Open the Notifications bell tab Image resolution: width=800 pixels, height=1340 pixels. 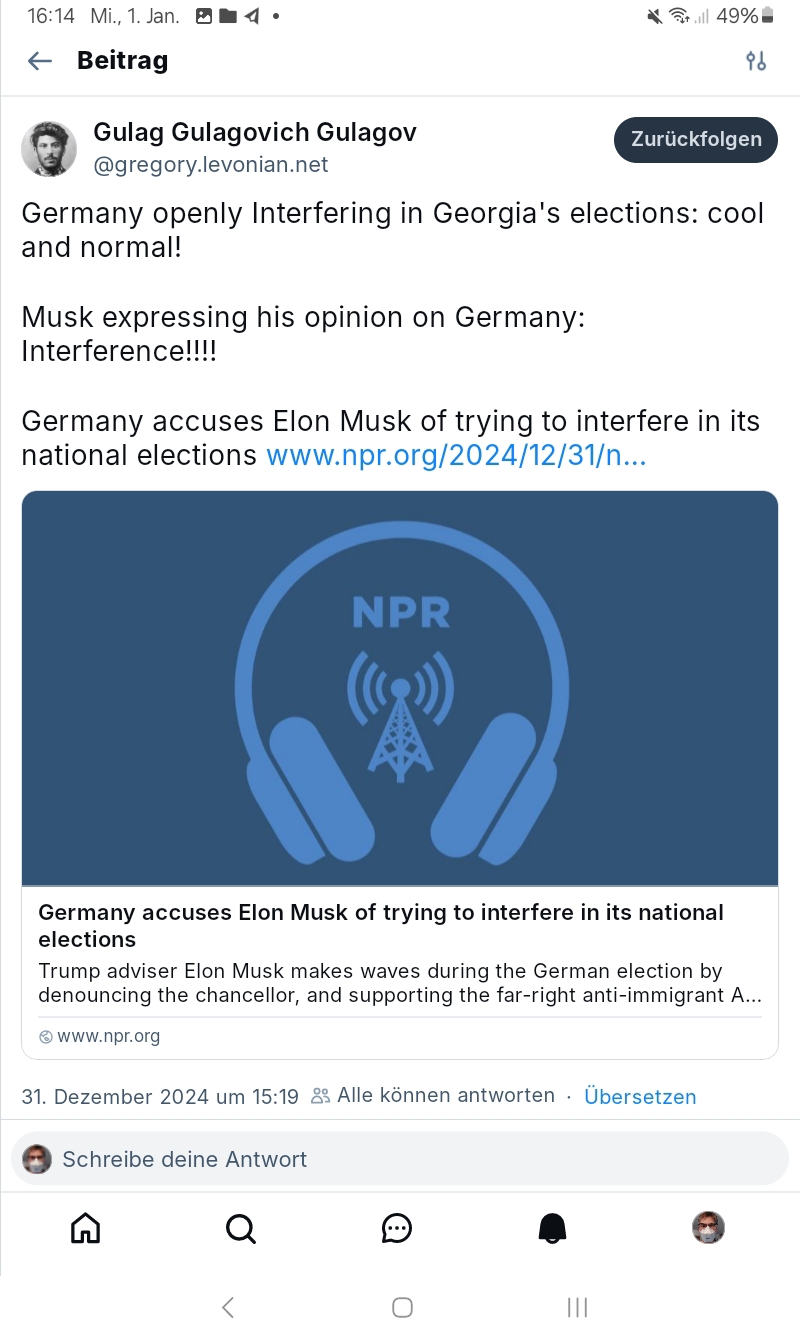pyautogui.click(x=553, y=1227)
